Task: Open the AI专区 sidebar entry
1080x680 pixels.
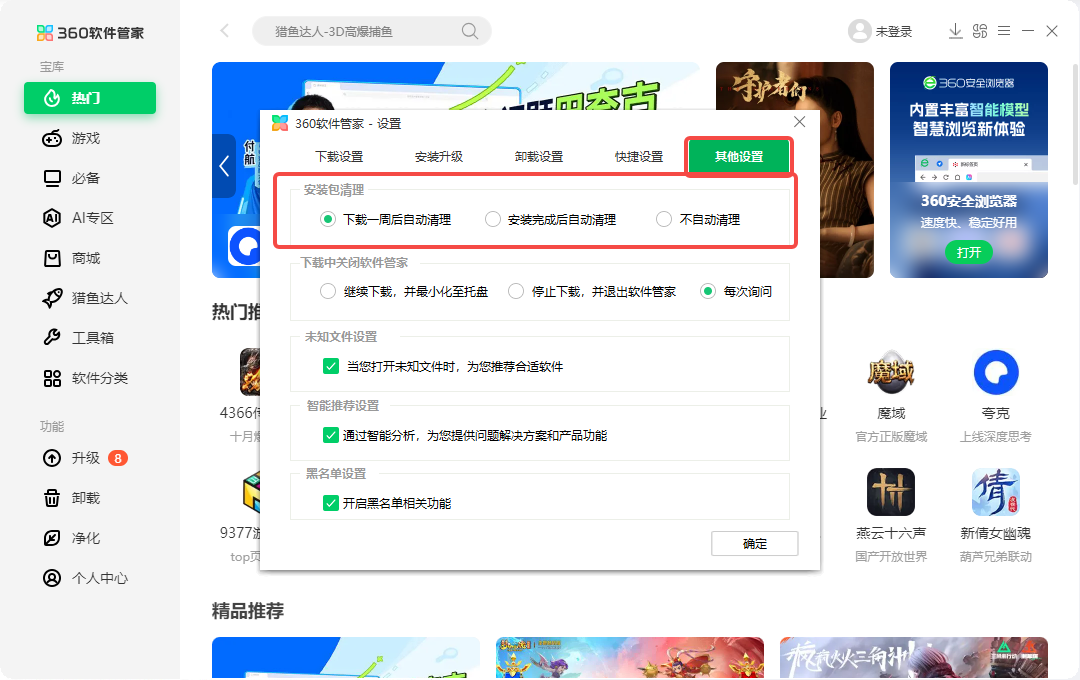Action: click(79, 218)
